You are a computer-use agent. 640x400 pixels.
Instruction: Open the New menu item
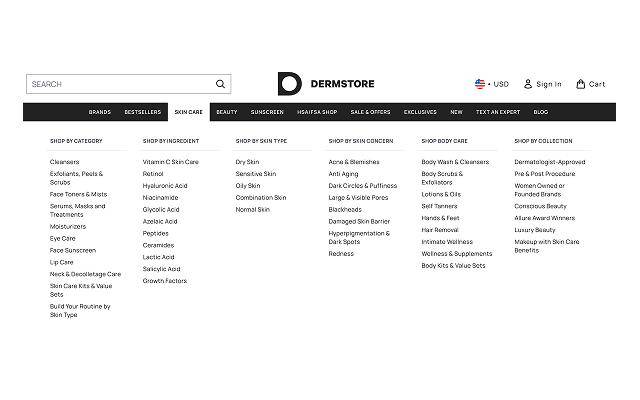point(456,112)
